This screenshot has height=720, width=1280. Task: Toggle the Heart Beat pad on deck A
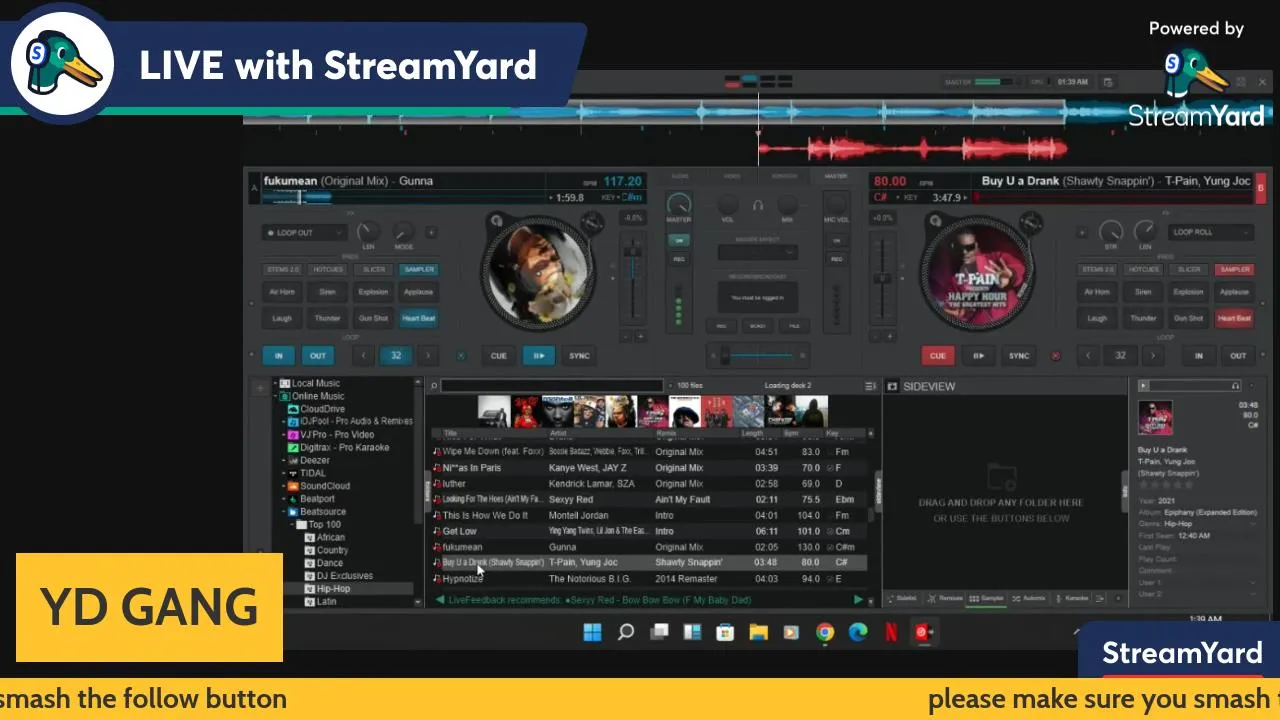point(418,318)
